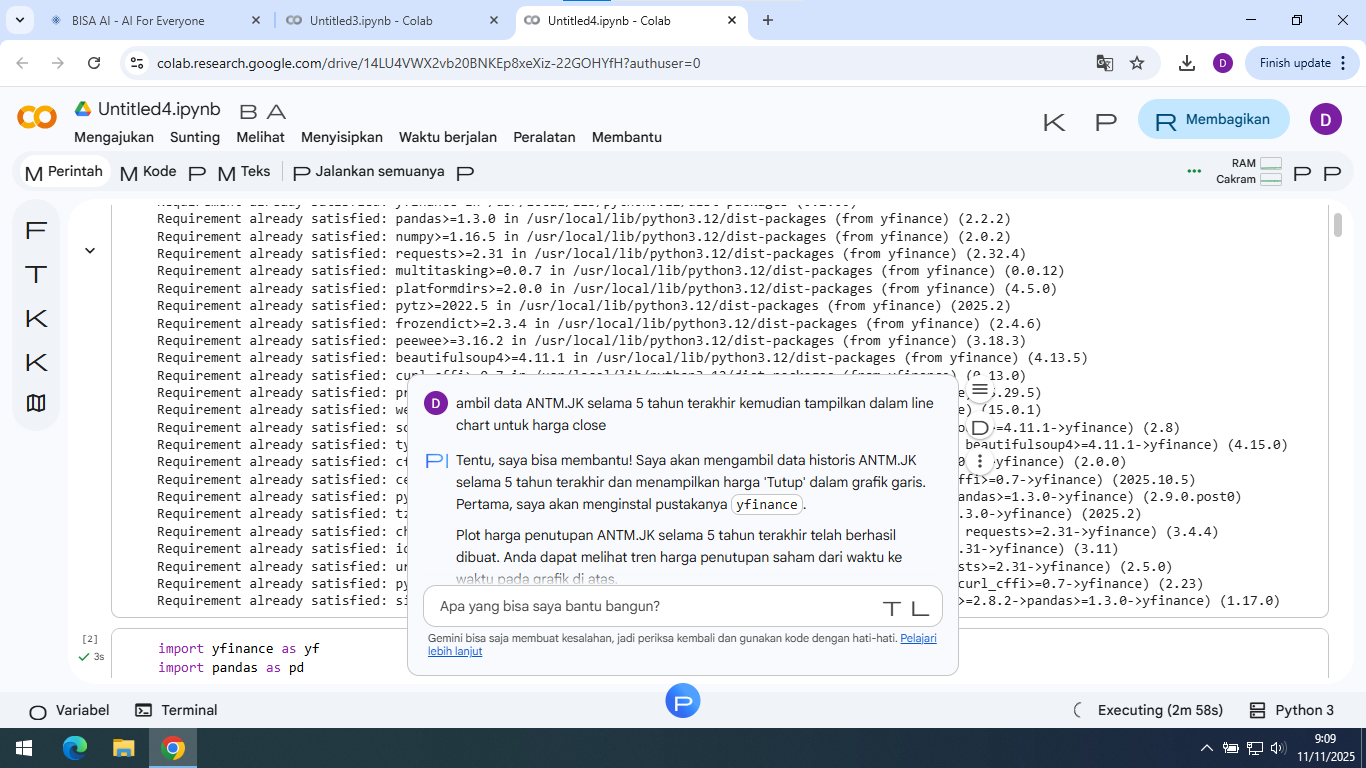1366x768 pixels.
Task: Click the Gemini prompt input field
Action: point(650,606)
